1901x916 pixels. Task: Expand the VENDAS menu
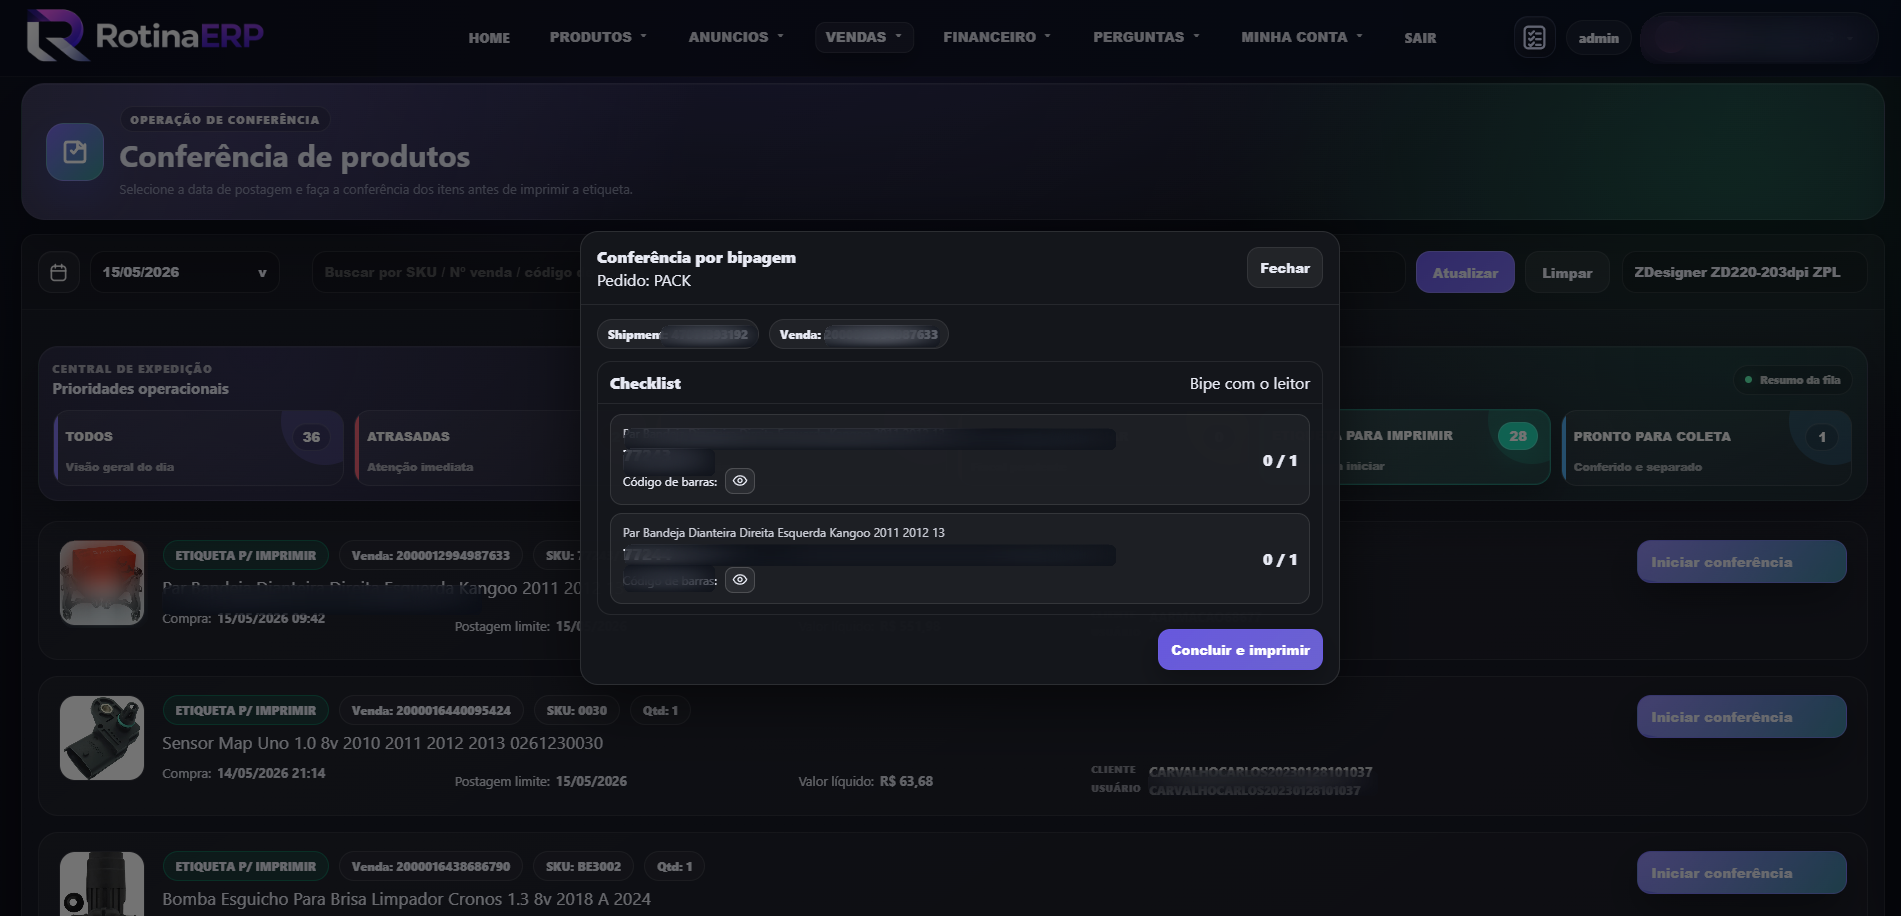[864, 37]
